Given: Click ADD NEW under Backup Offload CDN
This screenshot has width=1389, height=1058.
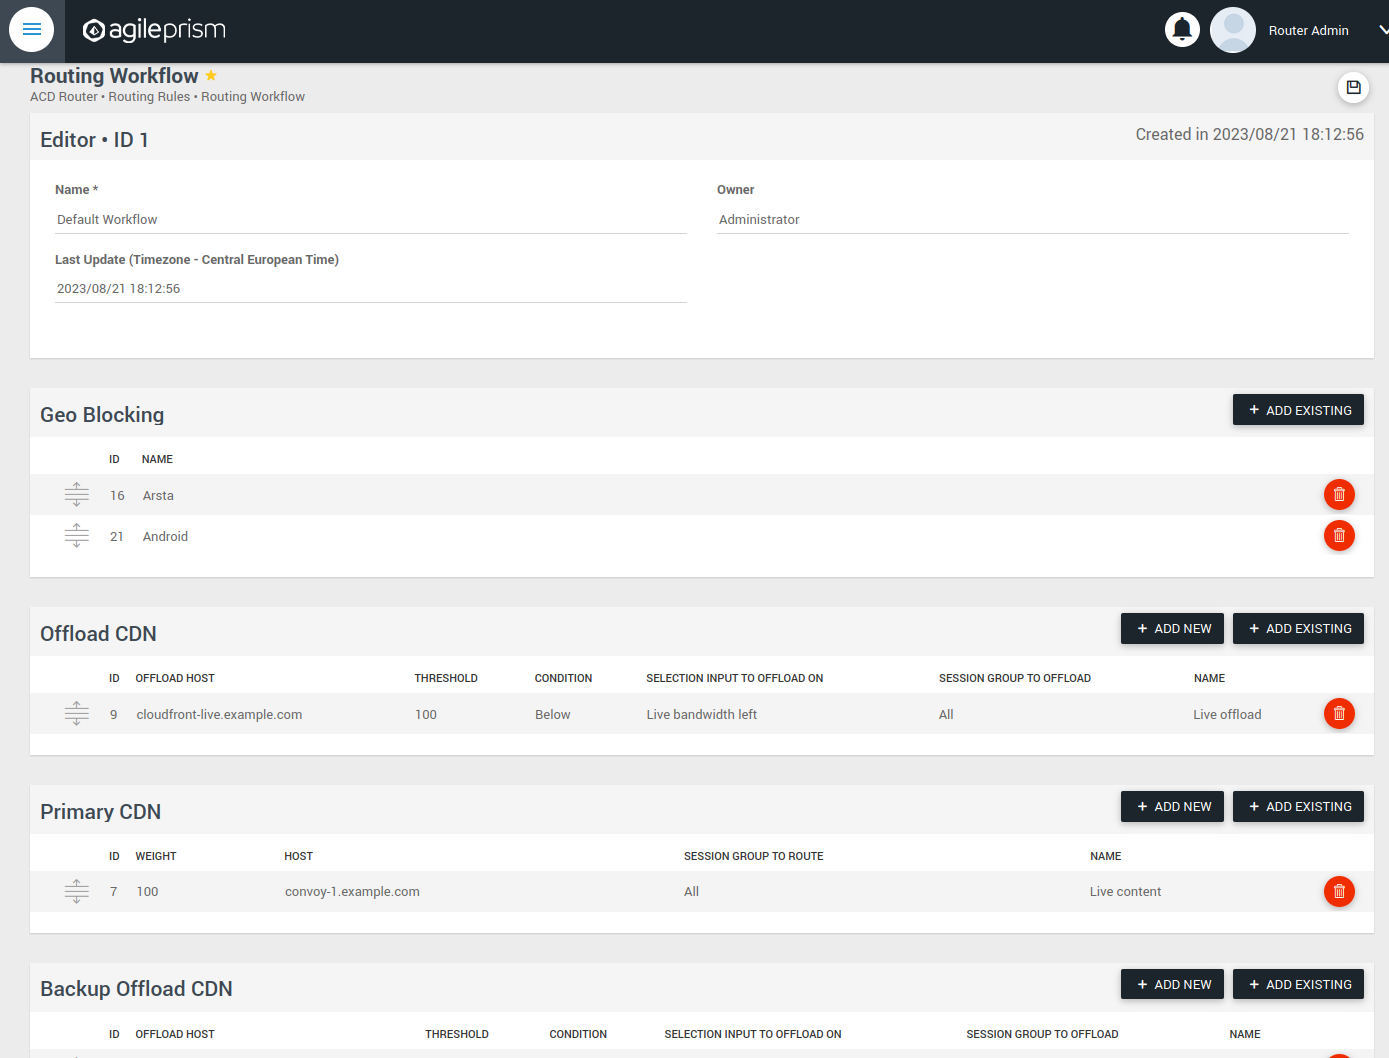Looking at the screenshot, I should [1172, 984].
